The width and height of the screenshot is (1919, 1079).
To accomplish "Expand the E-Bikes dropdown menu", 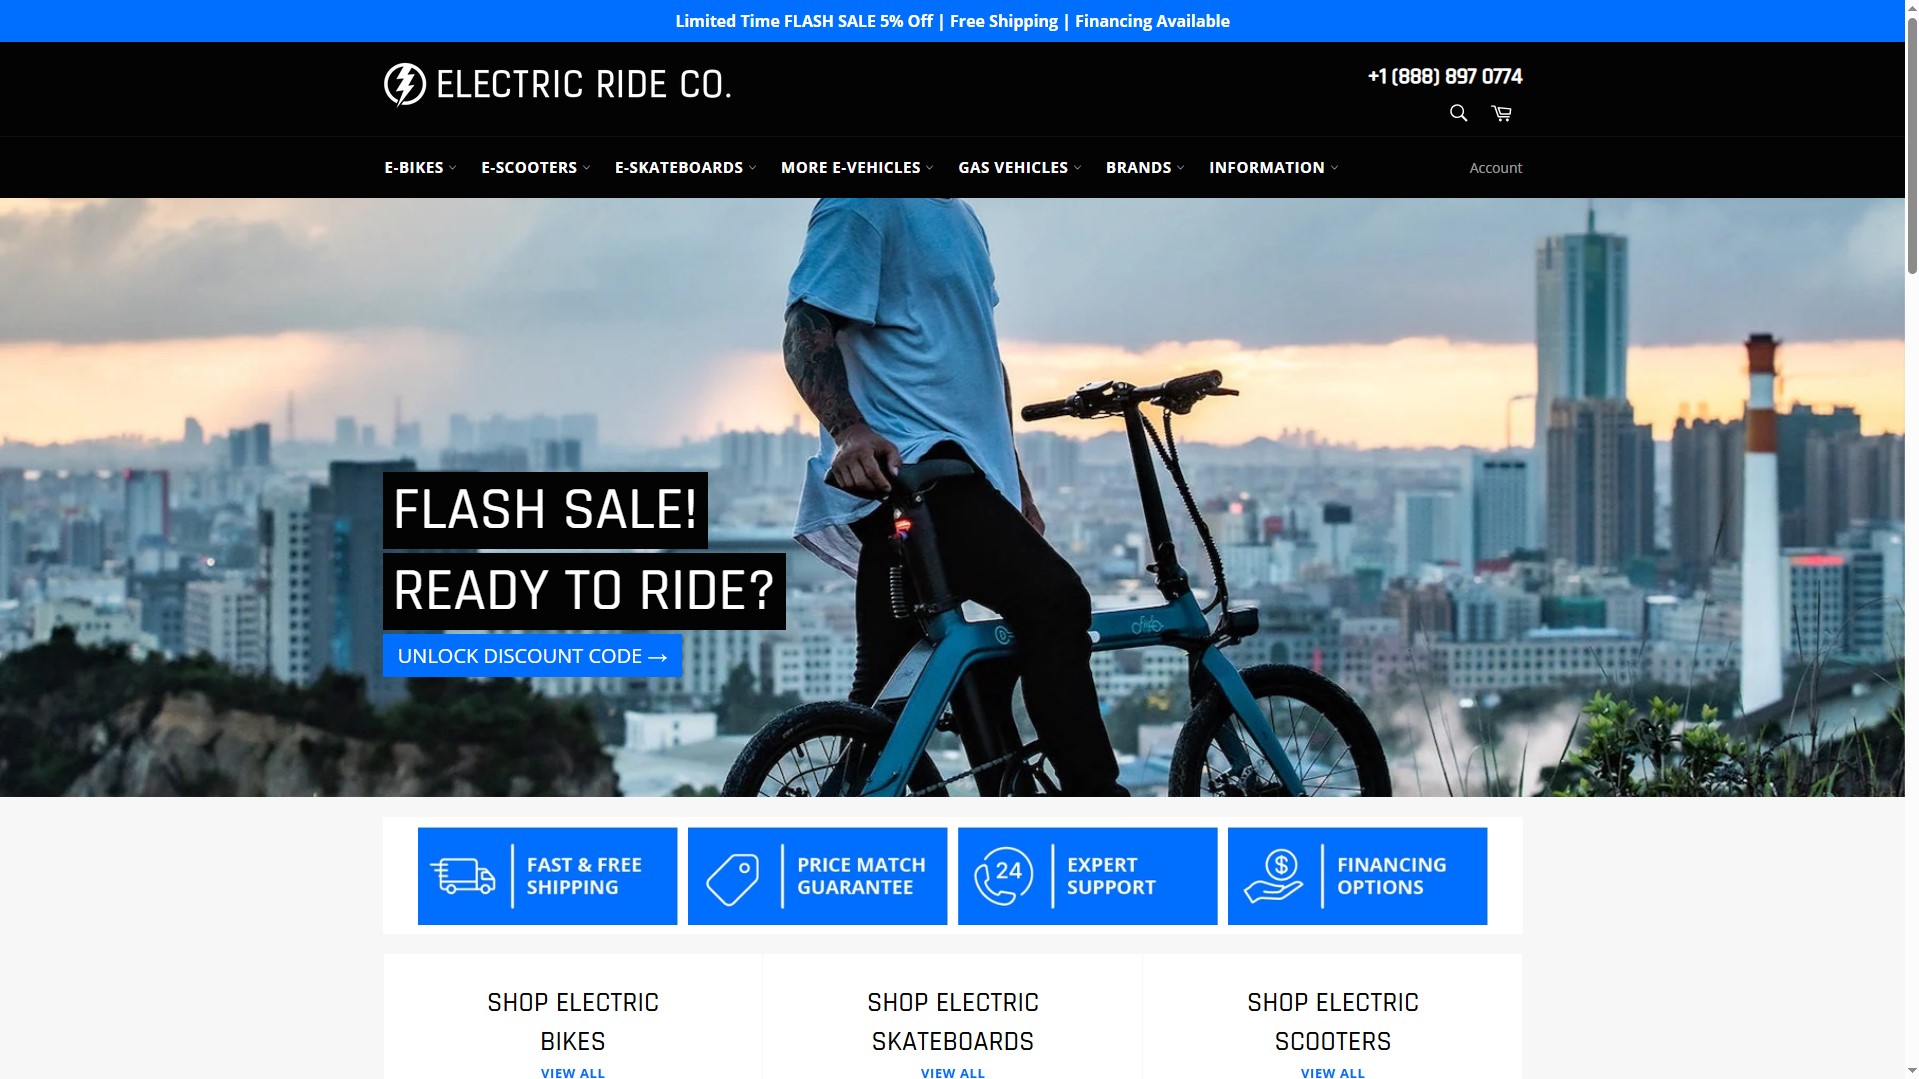I will pyautogui.click(x=420, y=167).
